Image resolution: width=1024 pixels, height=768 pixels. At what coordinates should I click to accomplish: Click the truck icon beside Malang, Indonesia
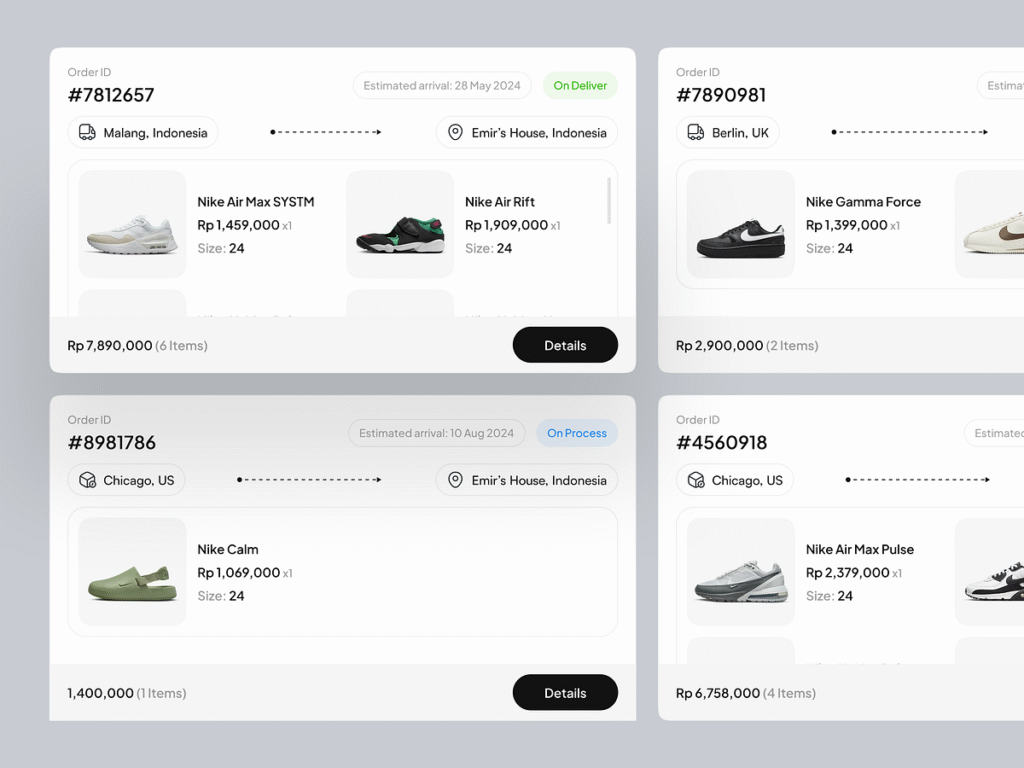(x=87, y=132)
